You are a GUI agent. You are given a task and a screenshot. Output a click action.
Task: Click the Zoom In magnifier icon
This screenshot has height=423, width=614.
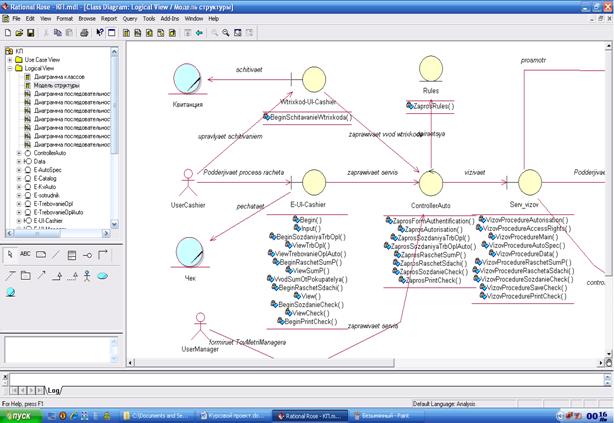click(214, 32)
